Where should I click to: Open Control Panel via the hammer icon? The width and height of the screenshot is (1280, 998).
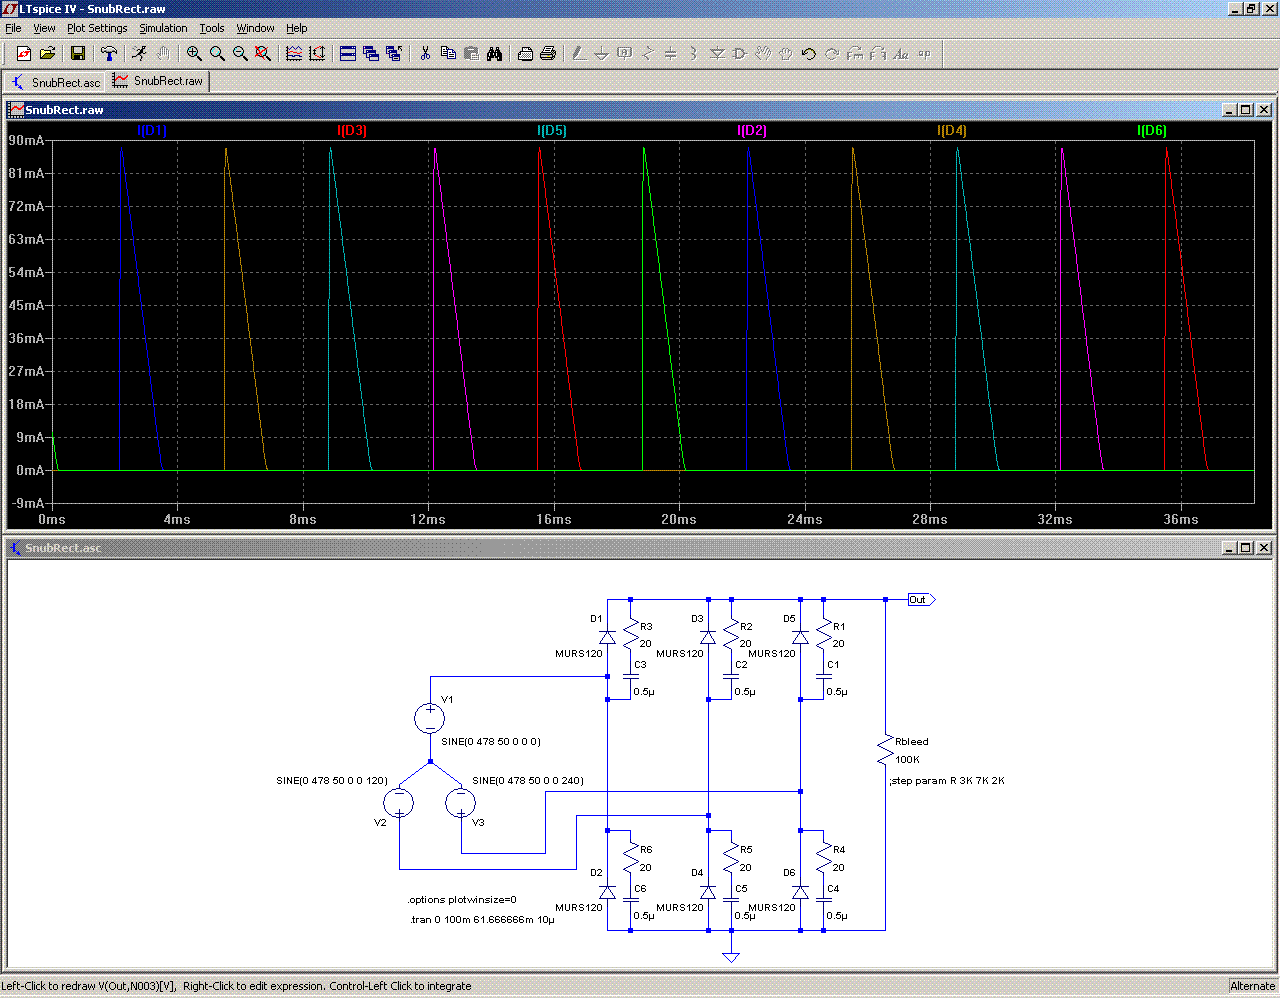click(109, 53)
